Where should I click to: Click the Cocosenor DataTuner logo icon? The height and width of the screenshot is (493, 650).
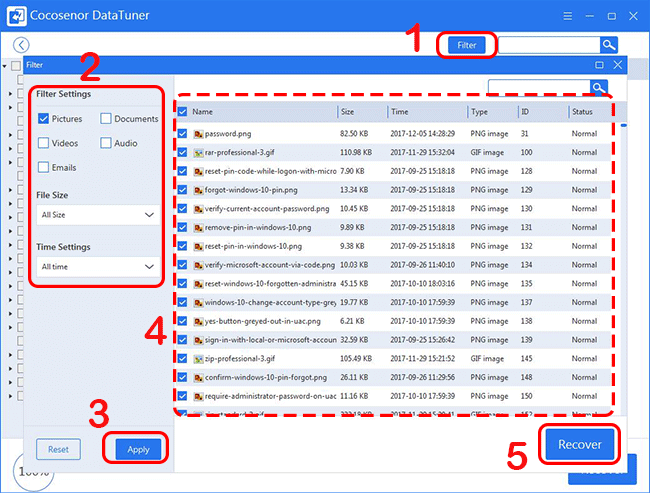[17, 16]
